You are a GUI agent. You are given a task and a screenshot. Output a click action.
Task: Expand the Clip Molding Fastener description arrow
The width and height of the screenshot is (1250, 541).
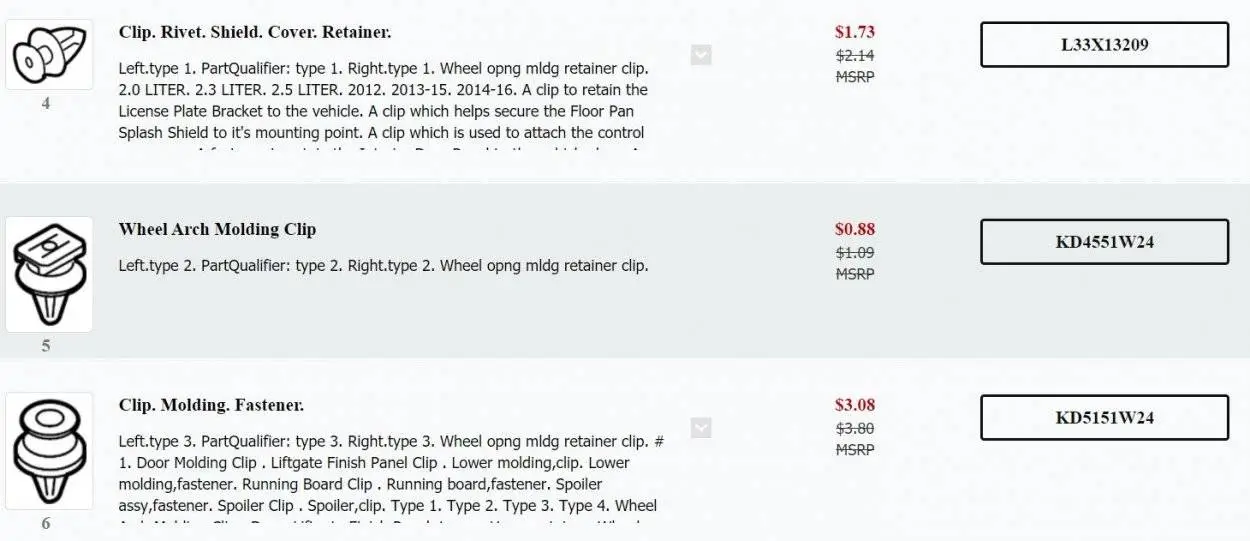click(x=701, y=428)
